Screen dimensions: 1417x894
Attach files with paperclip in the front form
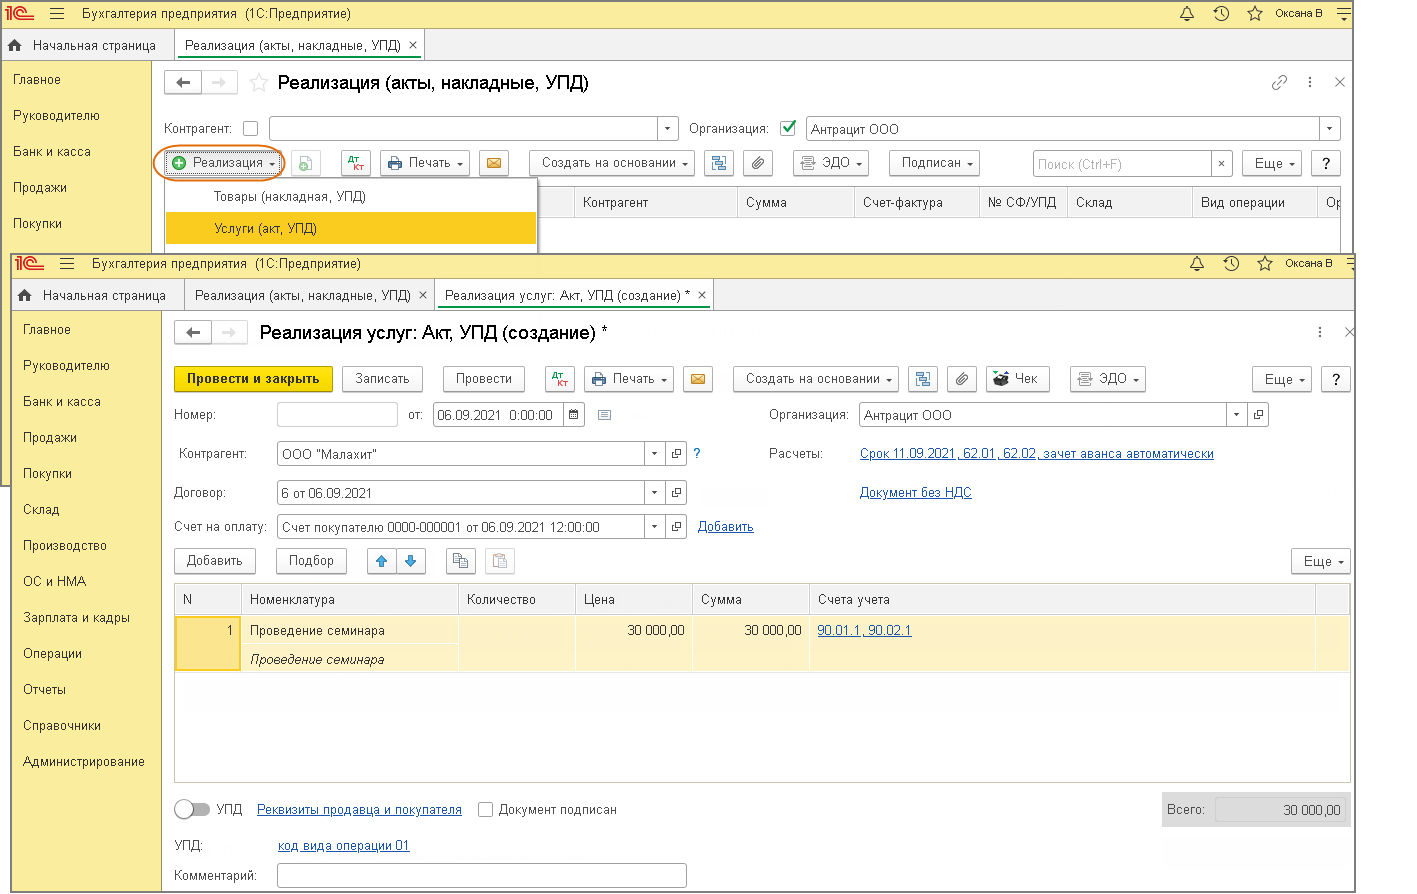coord(961,379)
